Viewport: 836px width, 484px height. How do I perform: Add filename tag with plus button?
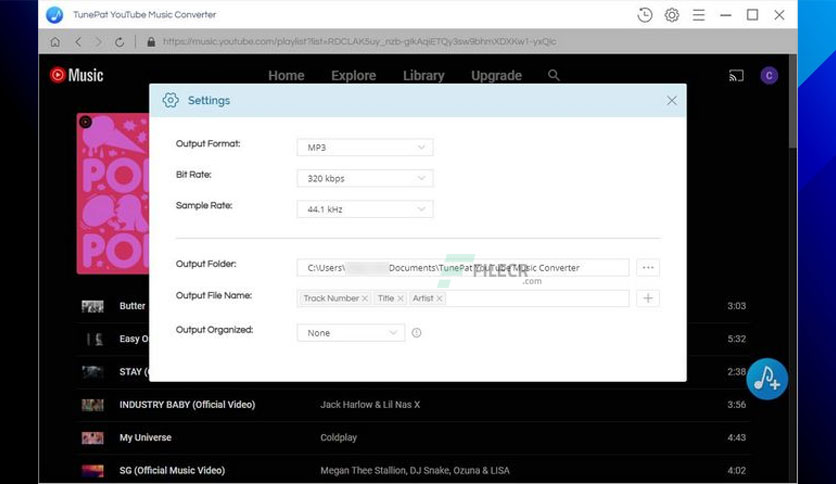(648, 299)
